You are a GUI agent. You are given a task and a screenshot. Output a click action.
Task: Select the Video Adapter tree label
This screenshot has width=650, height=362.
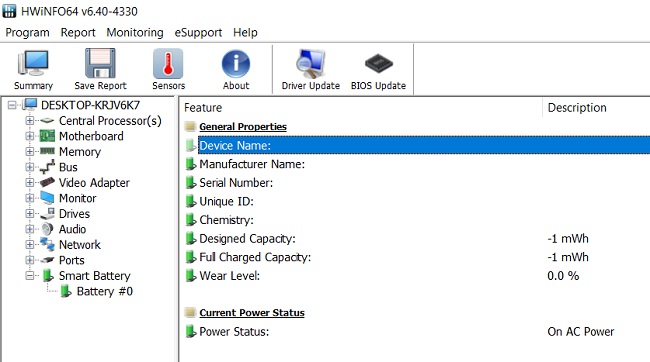[94, 182]
